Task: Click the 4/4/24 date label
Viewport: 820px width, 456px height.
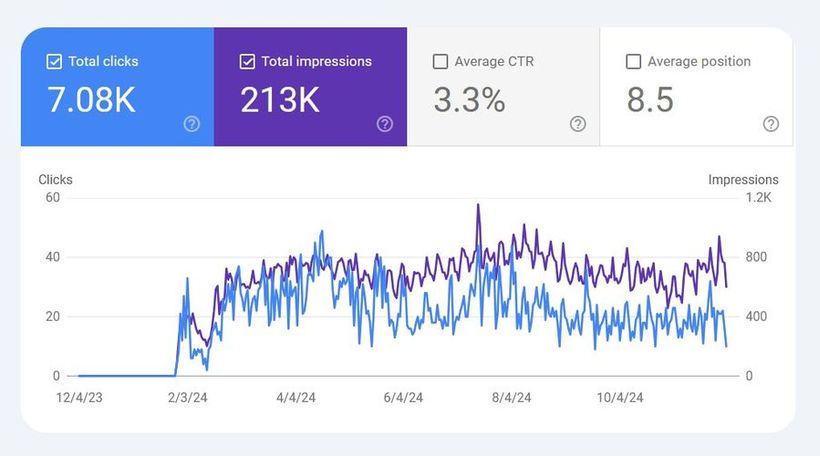Action: click(296, 397)
